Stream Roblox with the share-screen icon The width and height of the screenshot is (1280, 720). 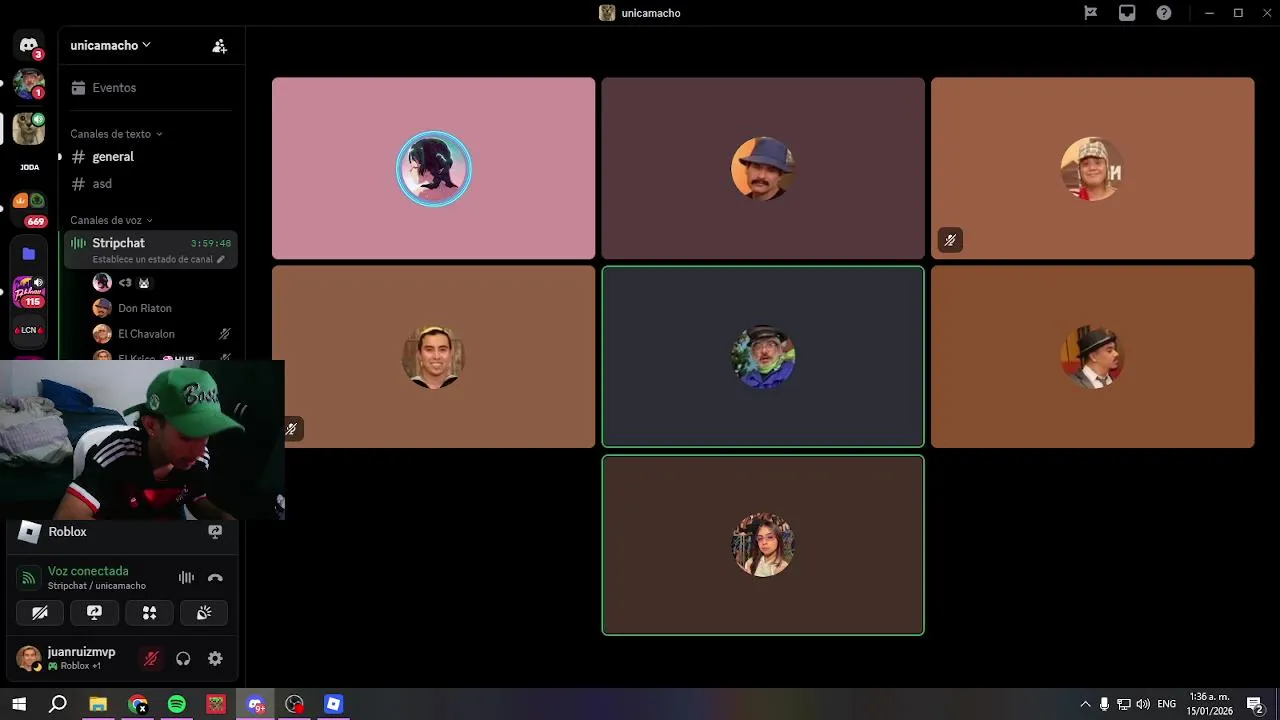pos(215,532)
